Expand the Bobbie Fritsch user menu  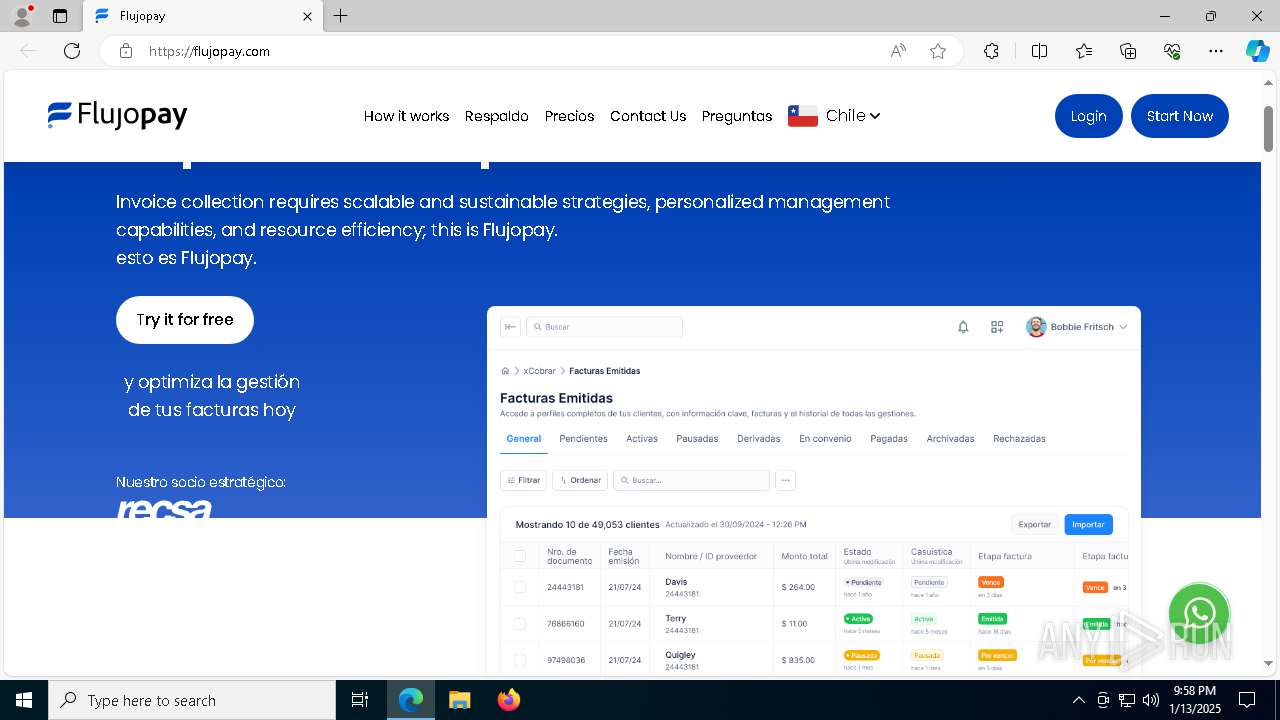[1077, 327]
